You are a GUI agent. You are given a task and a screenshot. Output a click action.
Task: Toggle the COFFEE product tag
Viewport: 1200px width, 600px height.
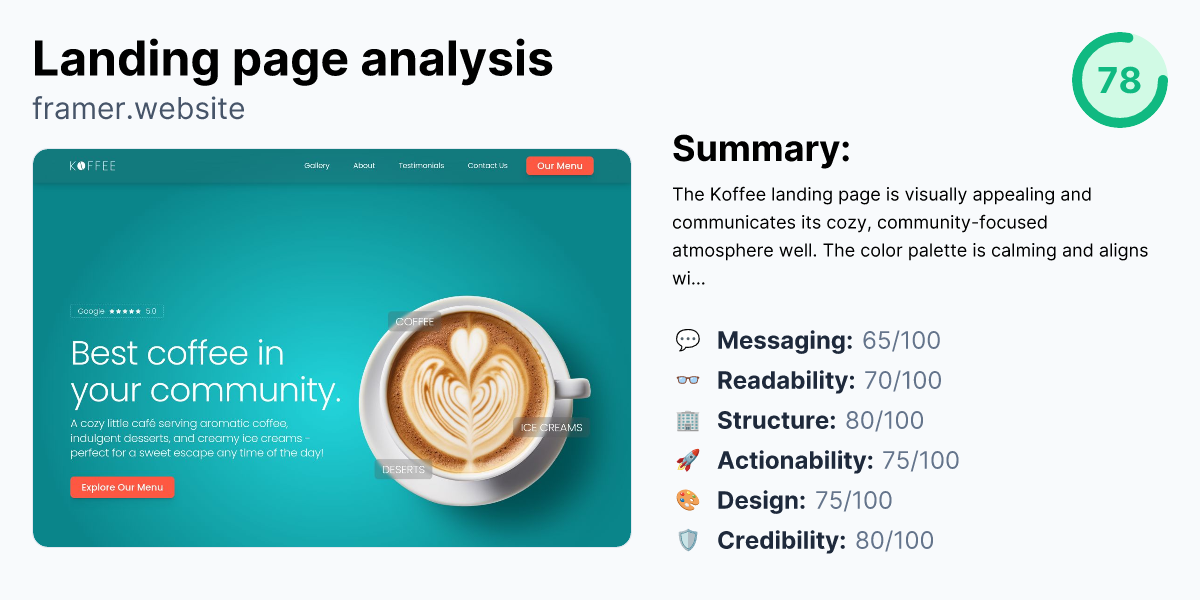416,322
